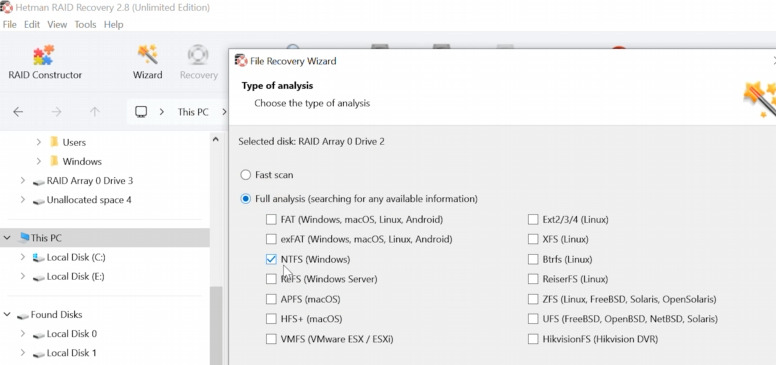Enable the XFS (Linux) checkbox
This screenshot has height=365, width=776.
(533, 239)
